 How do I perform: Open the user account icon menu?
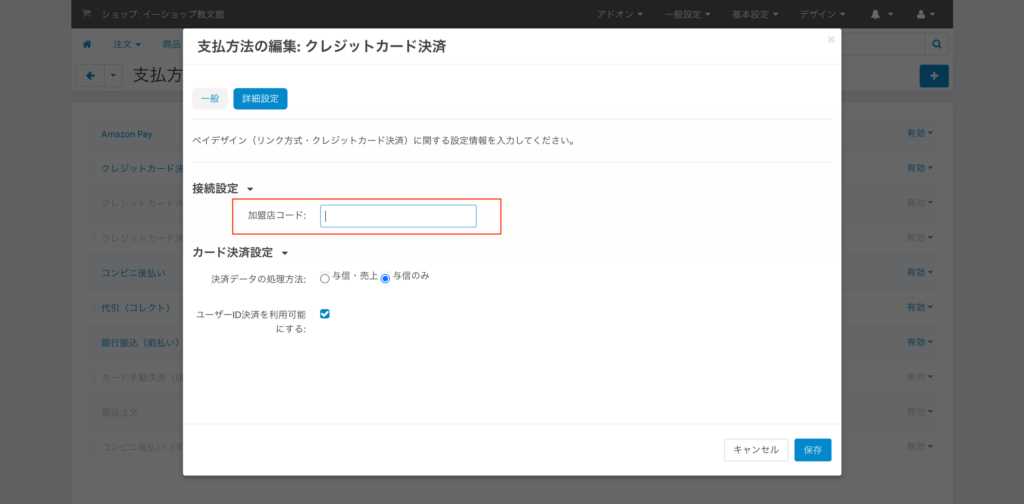[x=924, y=14]
